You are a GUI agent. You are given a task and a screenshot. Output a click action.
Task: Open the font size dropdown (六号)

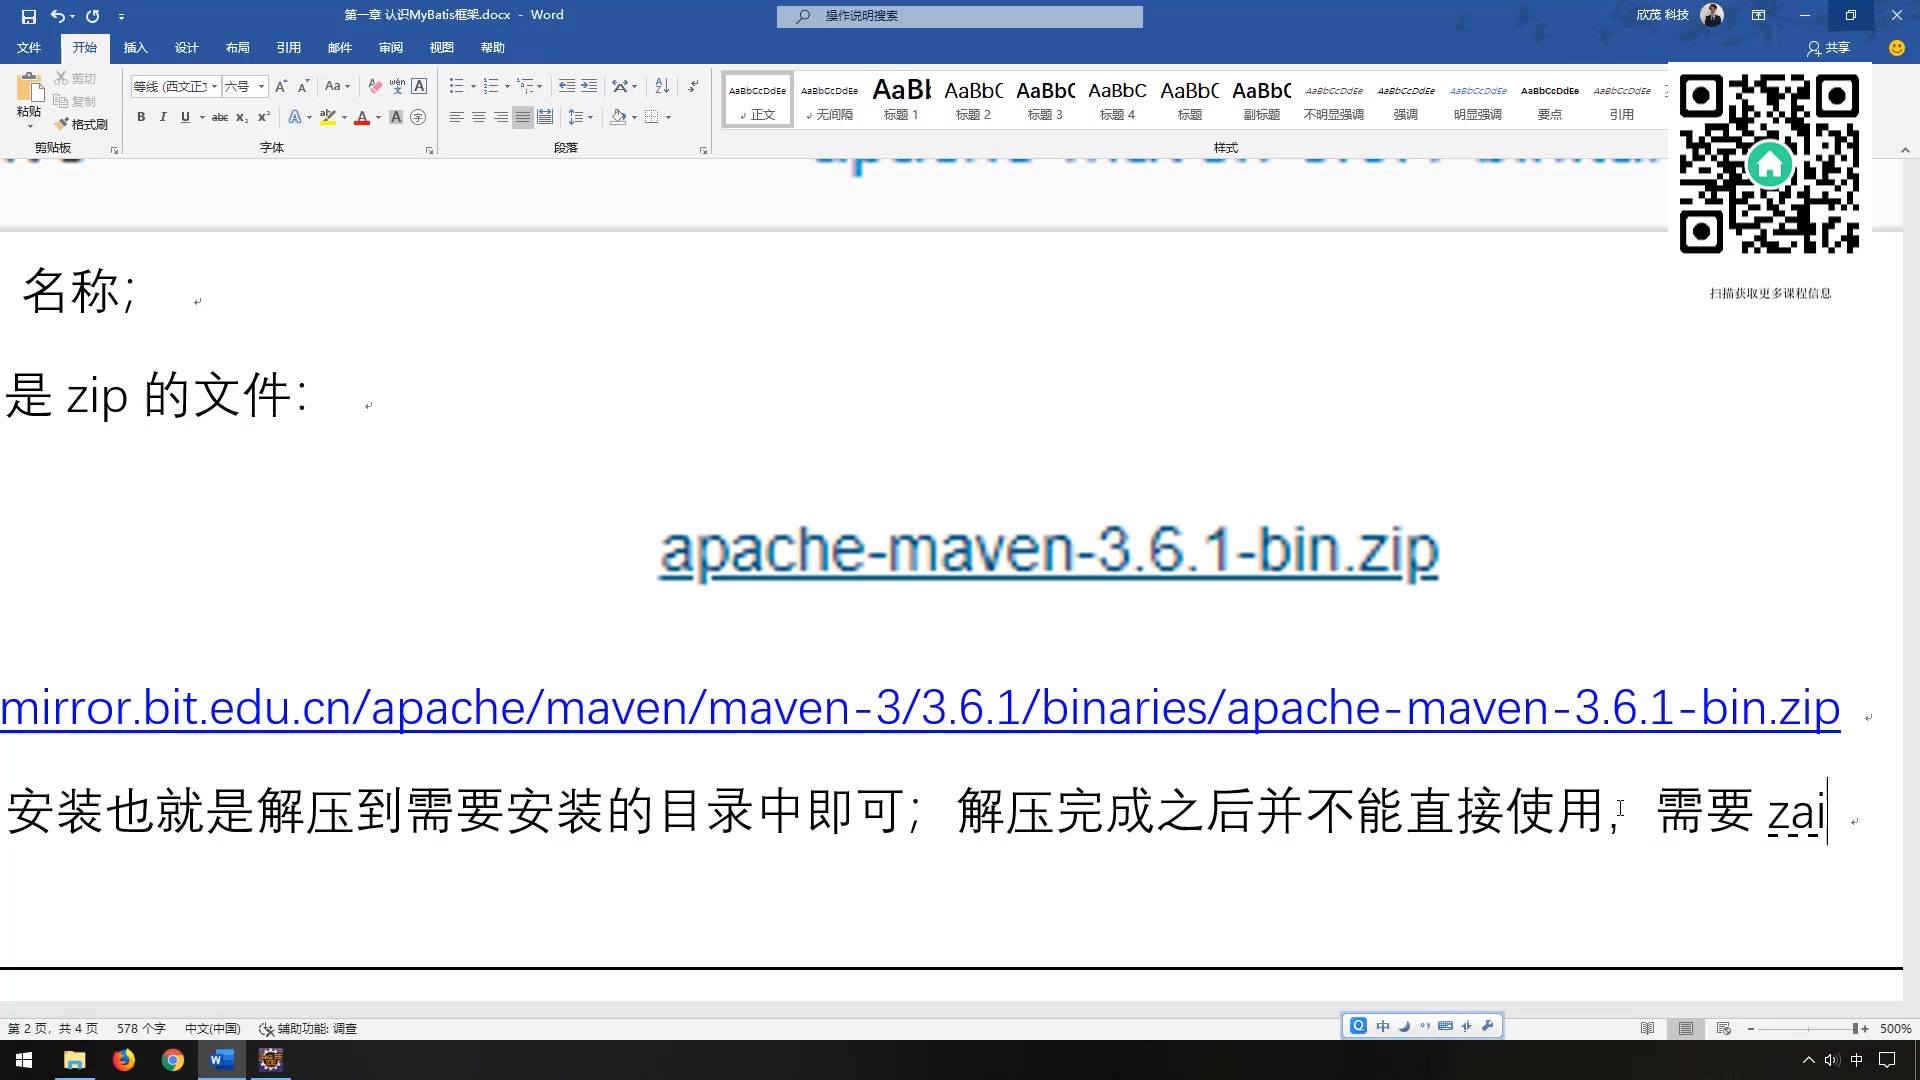[x=261, y=86]
